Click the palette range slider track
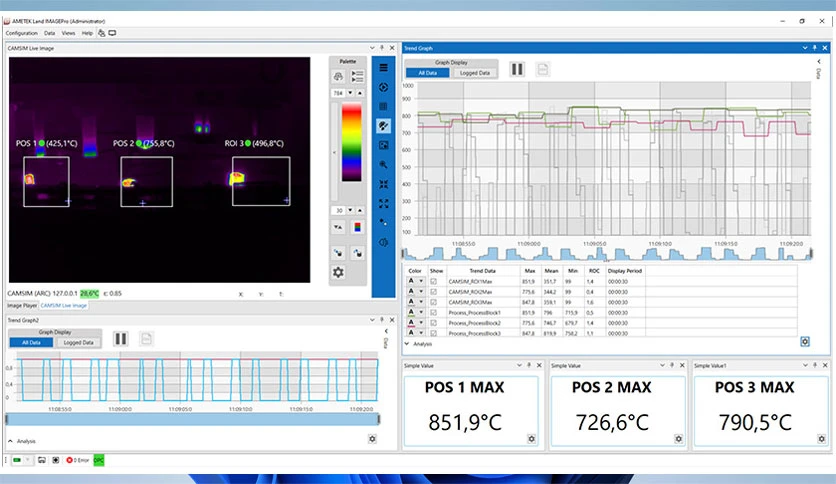Viewport: 836px width, 484px height. 335,151
